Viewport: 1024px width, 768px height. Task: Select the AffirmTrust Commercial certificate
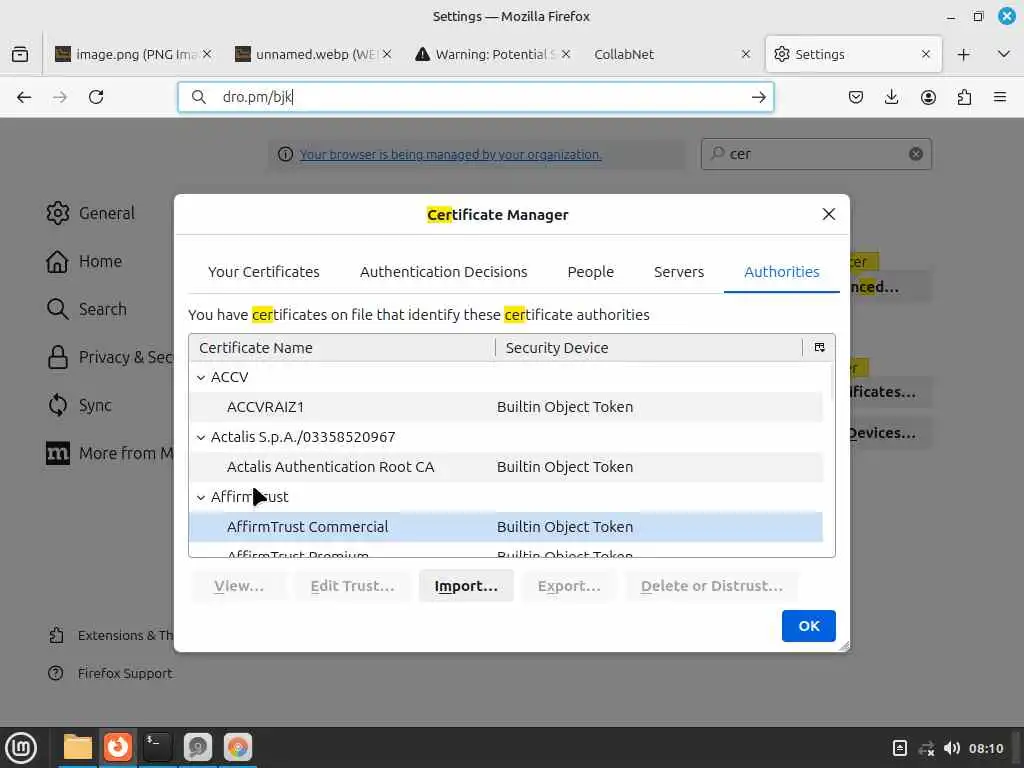pyautogui.click(x=505, y=527)
